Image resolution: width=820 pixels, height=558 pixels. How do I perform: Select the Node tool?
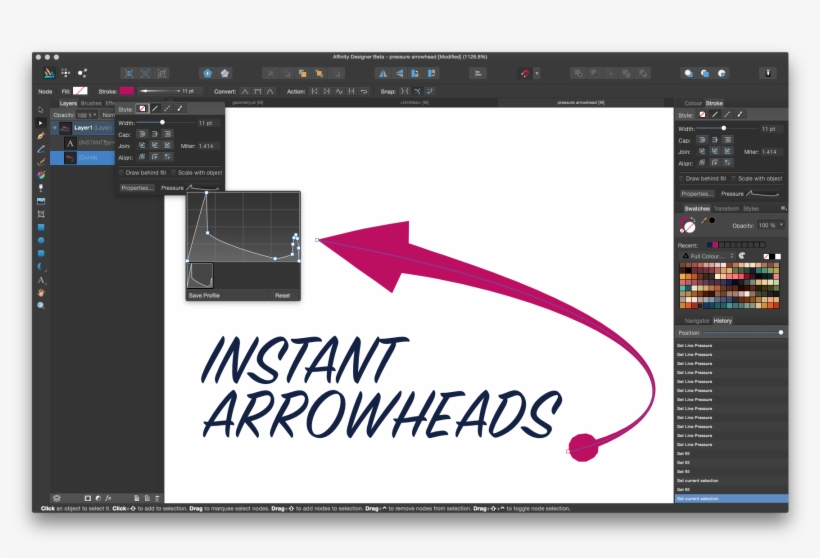(x=41, y=123)
